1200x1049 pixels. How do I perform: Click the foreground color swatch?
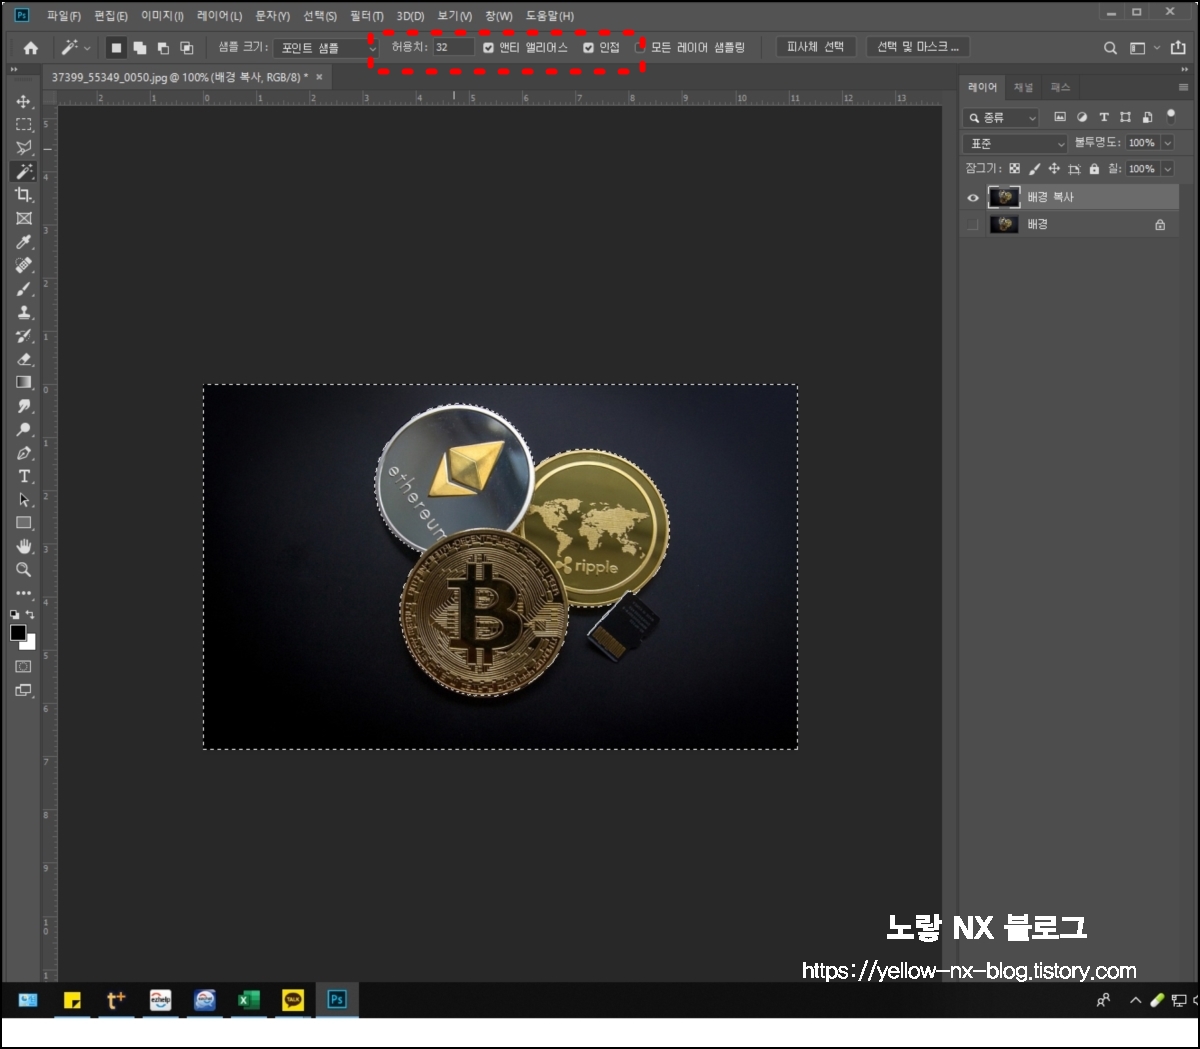[x=18, y=633]
